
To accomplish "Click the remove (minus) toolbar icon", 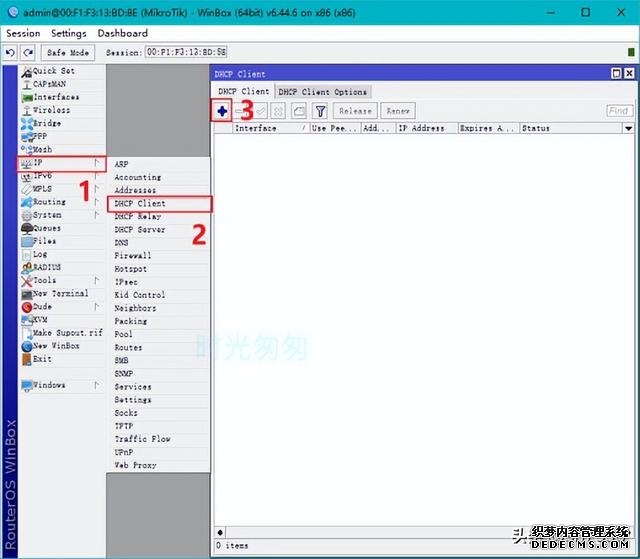I will [240, 111].
